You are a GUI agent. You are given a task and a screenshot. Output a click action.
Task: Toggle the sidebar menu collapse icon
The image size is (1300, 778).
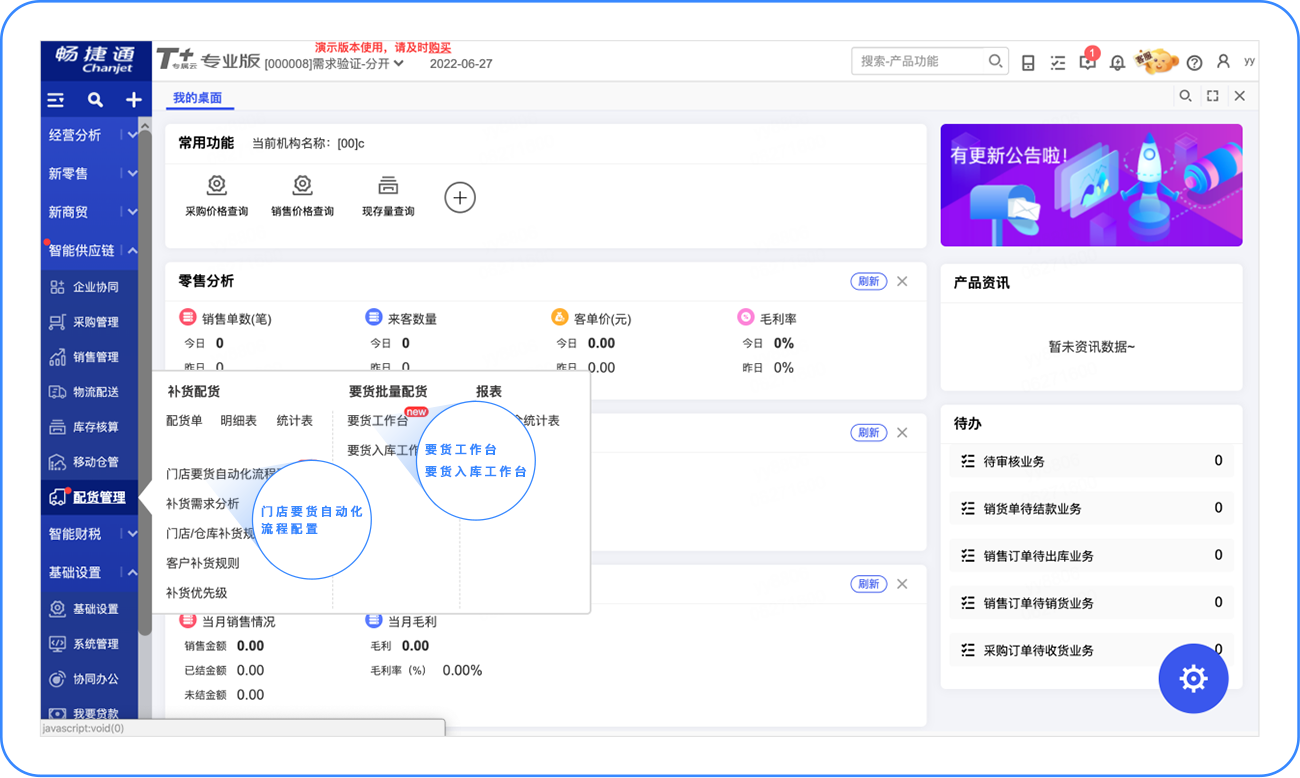point(56,100)
